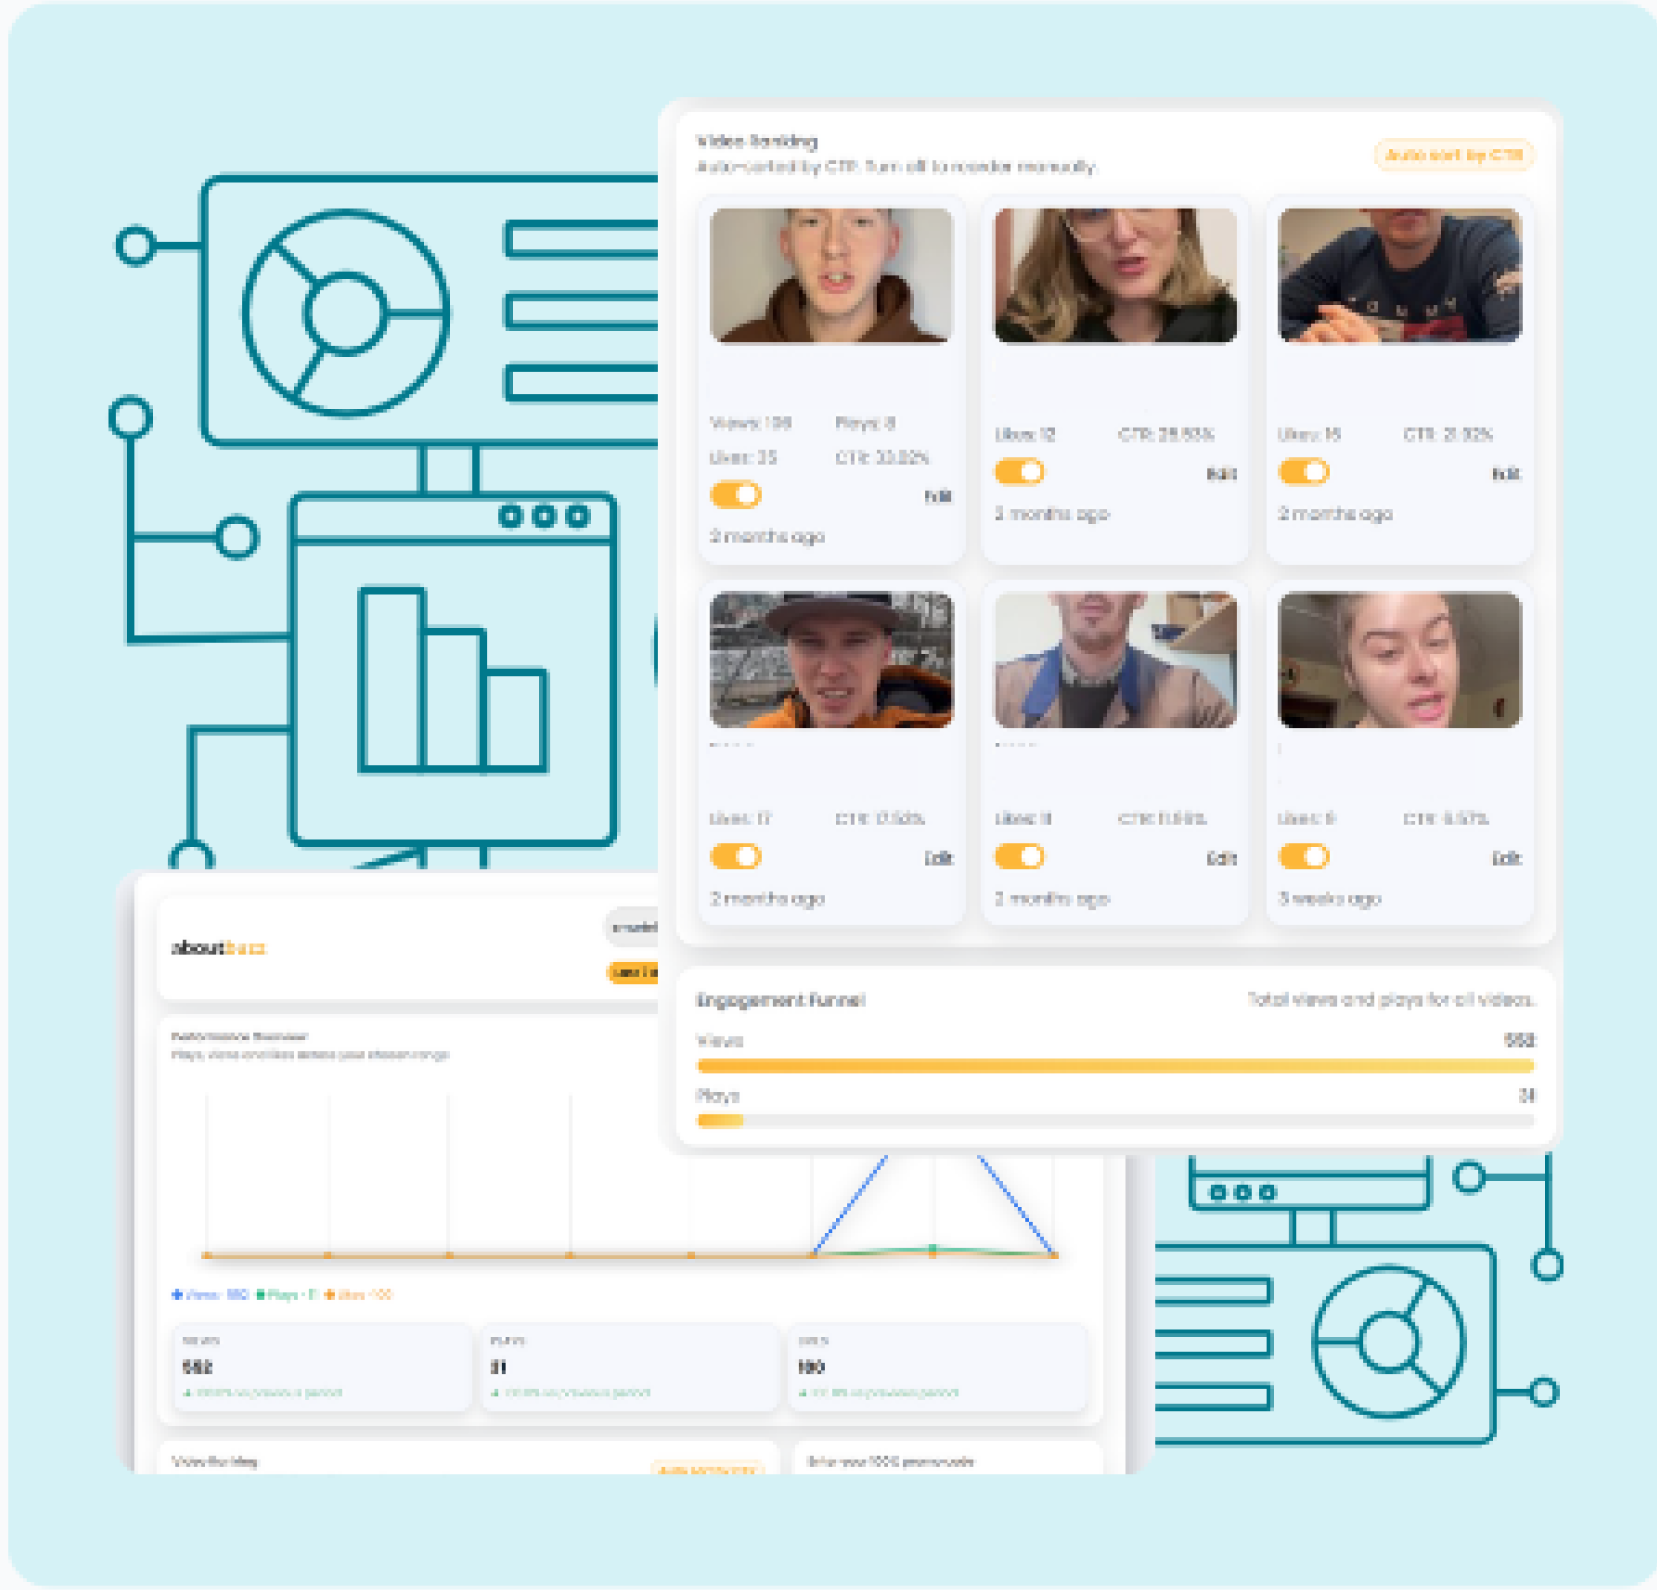
Task: Open the video thumbnail of man in cap
Action: point(831,660)
